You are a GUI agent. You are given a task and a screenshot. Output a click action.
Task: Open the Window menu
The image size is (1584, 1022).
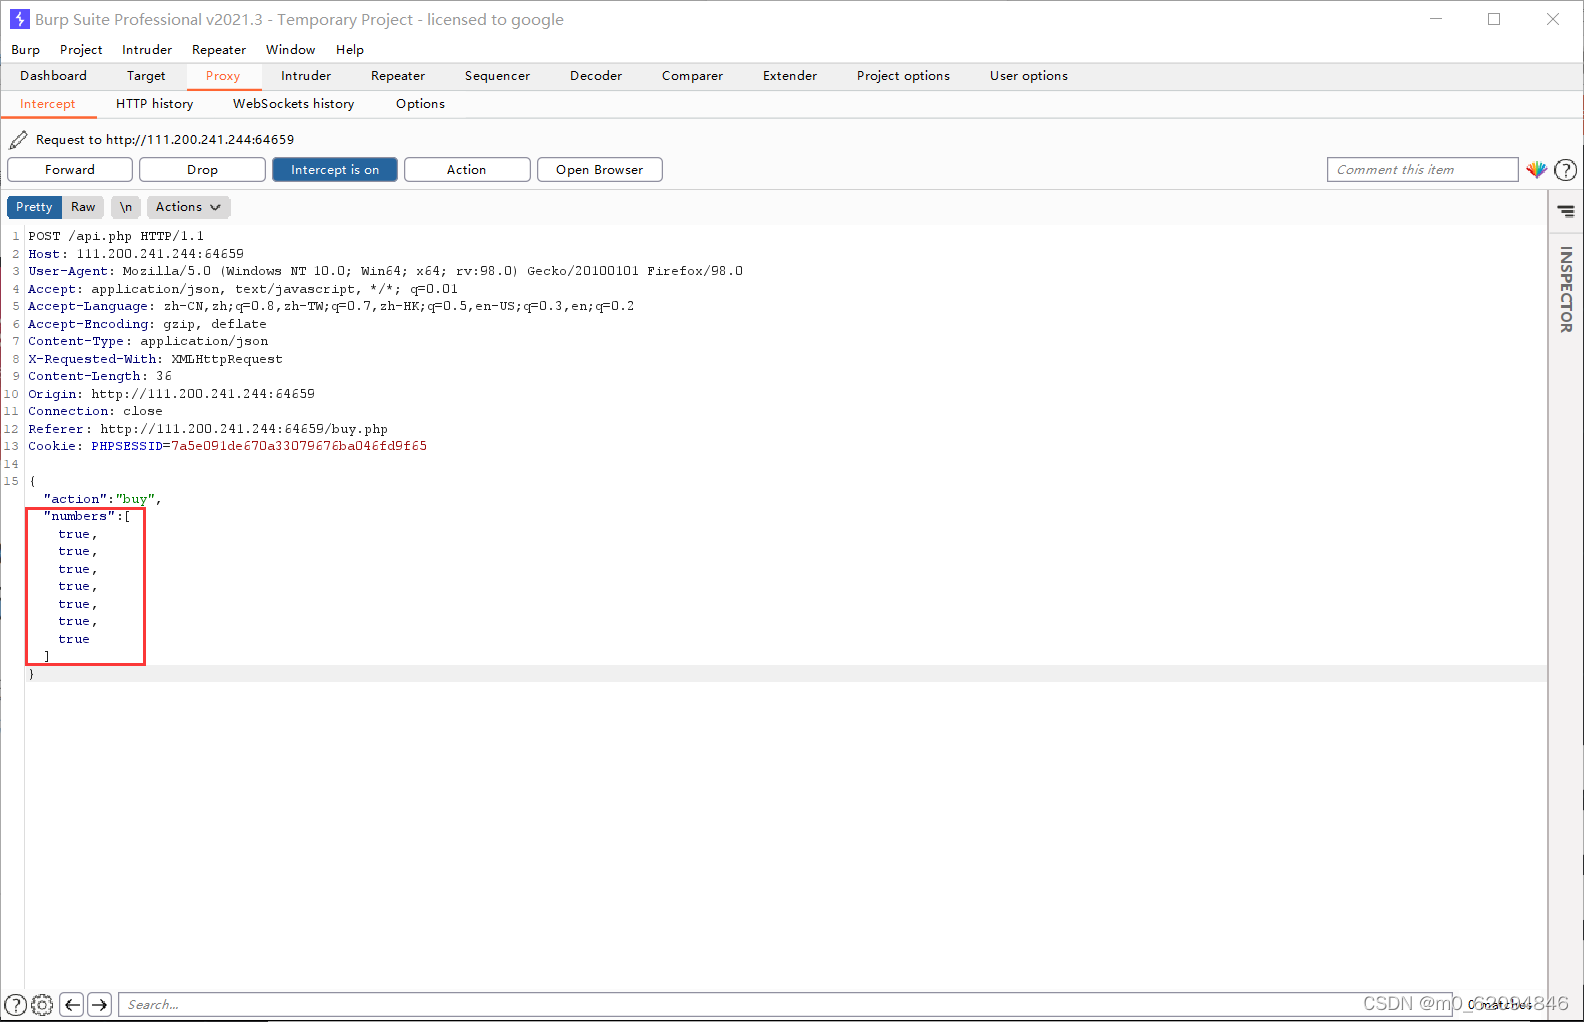point(291,50)
